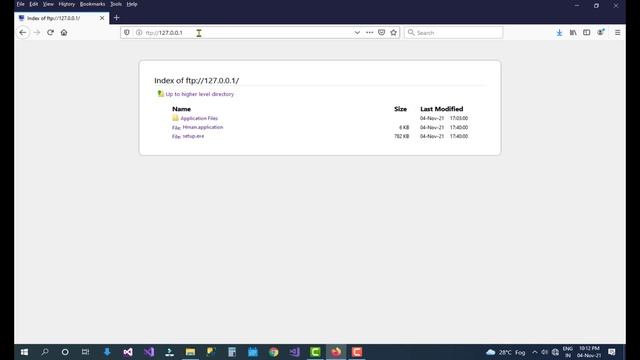Open Calculator from taskbar
Viewport: 640px width, 360px height.
(x=232, y=352)
